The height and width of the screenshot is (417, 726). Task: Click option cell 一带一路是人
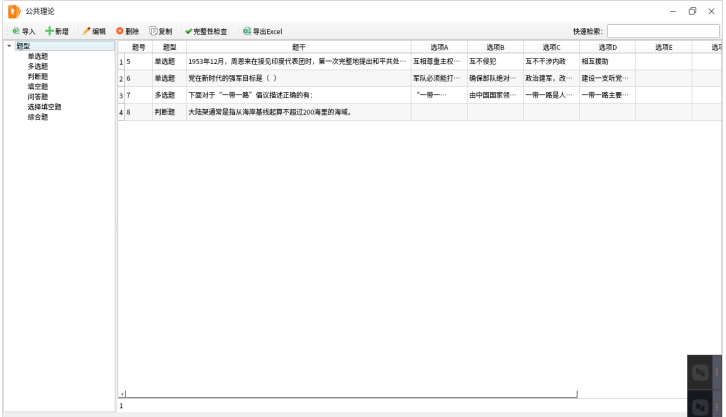click(551, 95)
